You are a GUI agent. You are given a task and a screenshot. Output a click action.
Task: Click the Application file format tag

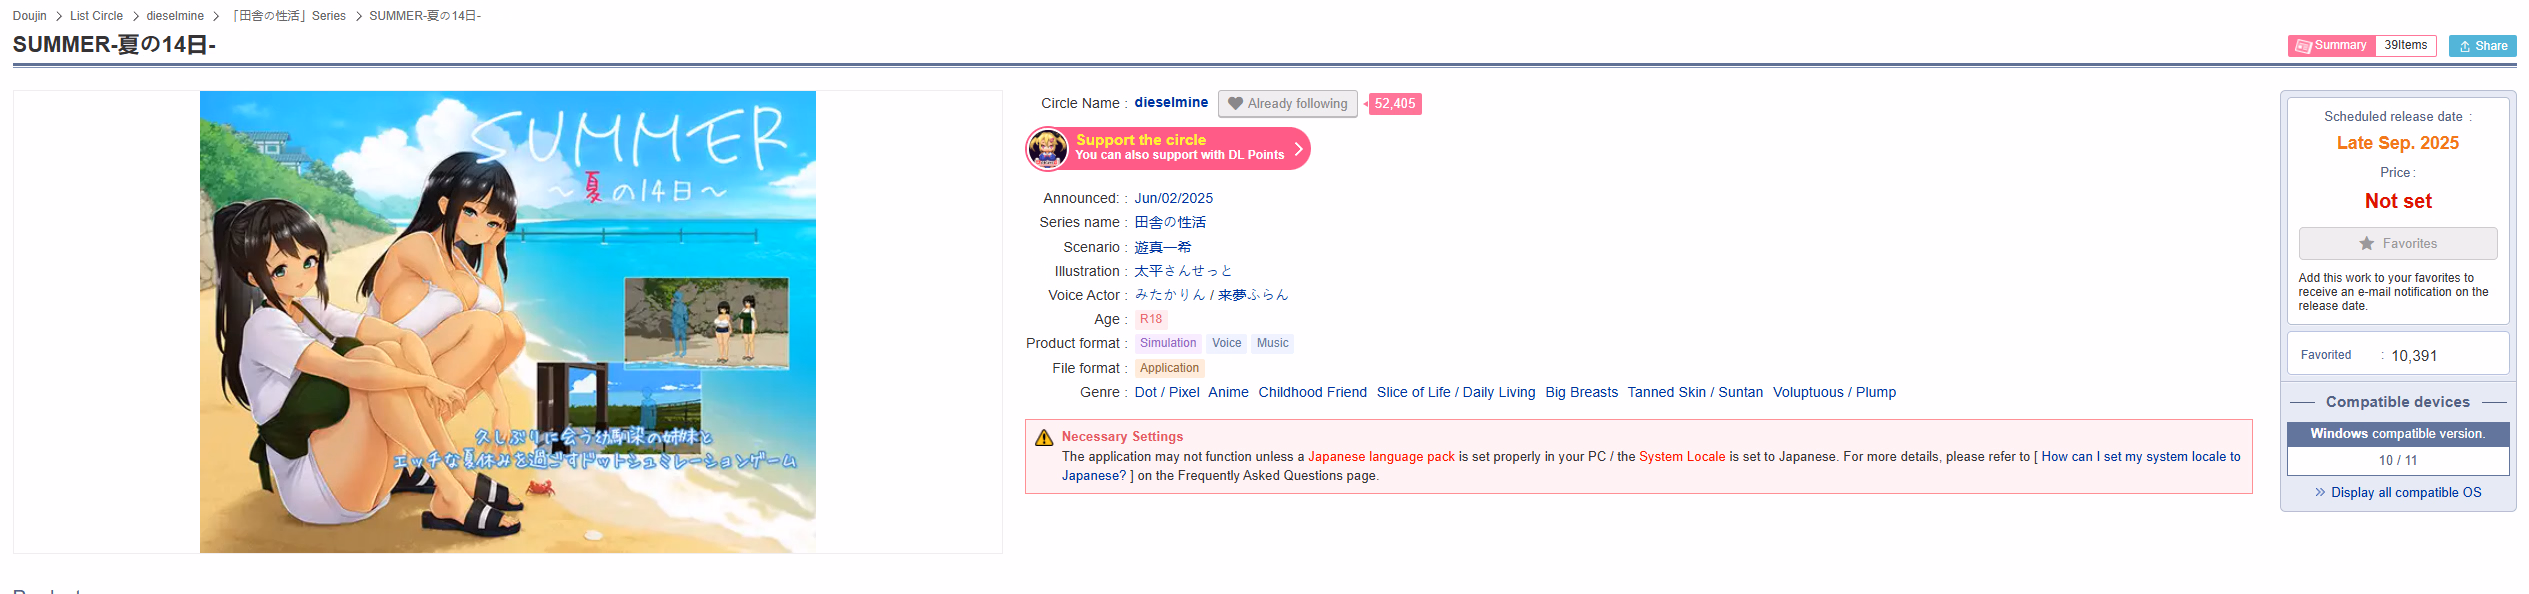[1168, 369]
